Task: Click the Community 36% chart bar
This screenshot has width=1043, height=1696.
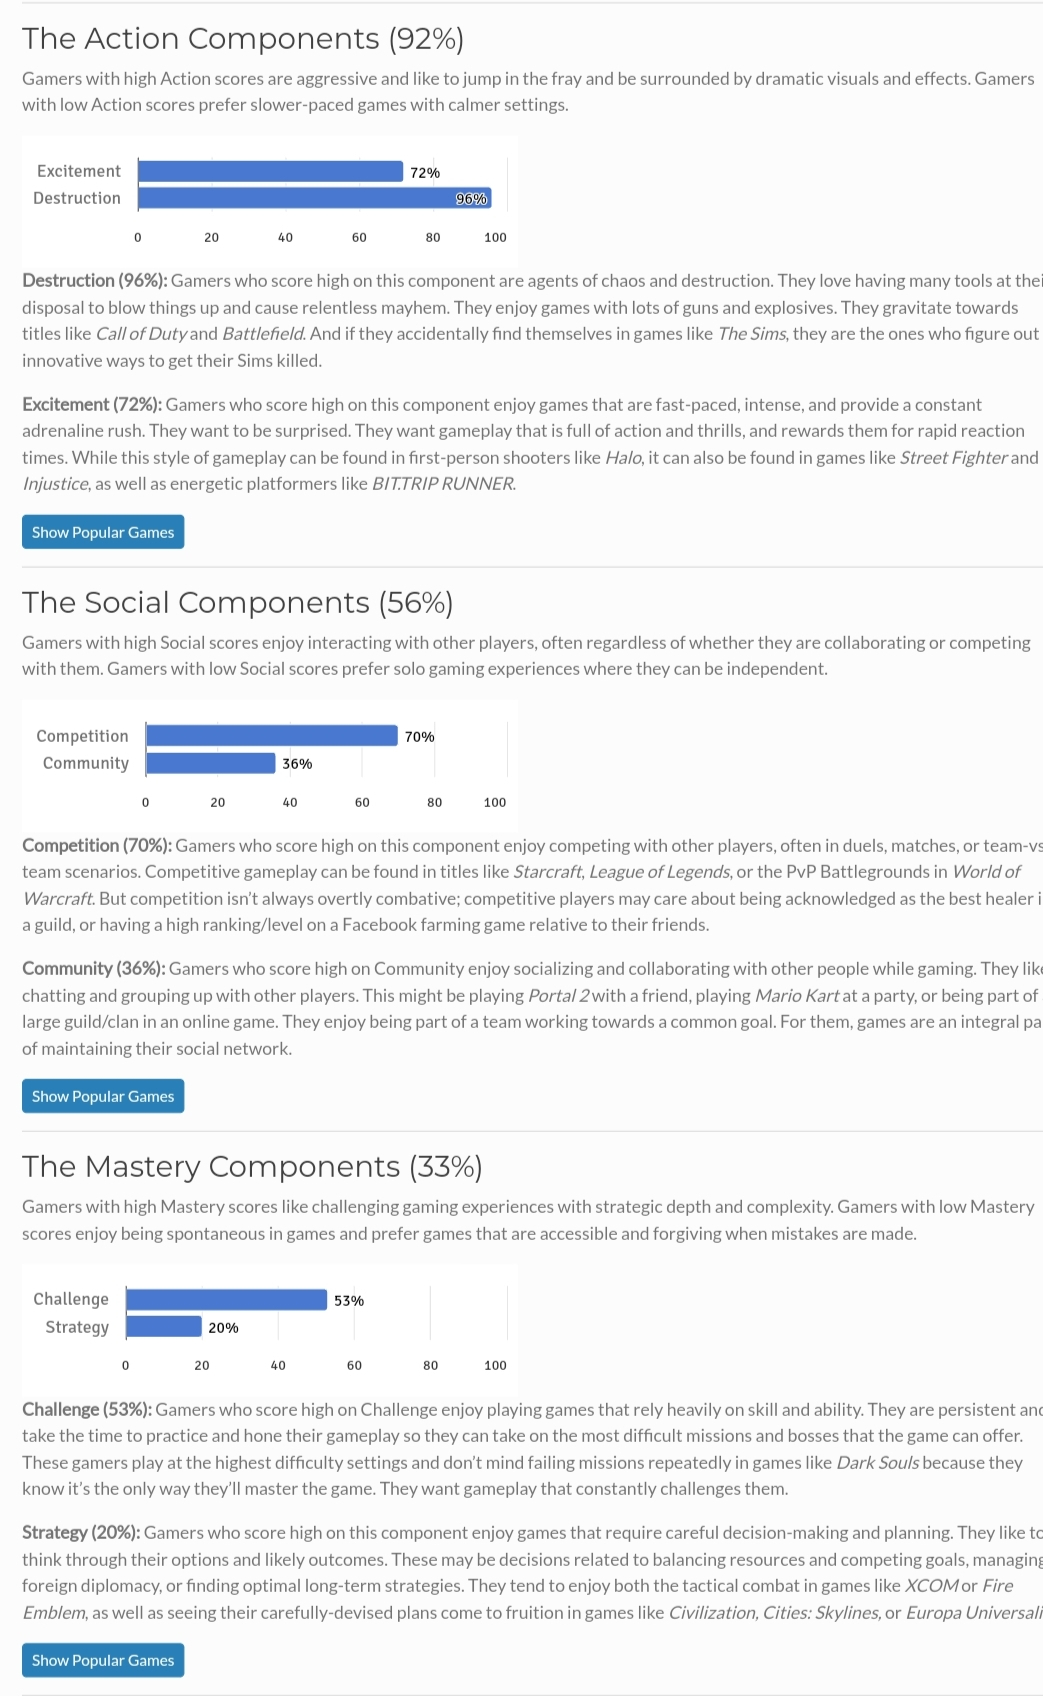Action: (x=211, y=763)
